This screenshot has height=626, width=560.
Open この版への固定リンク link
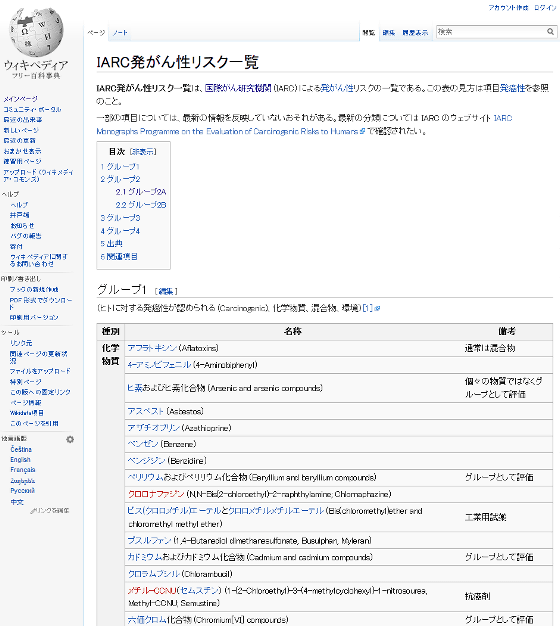(40, 392)
